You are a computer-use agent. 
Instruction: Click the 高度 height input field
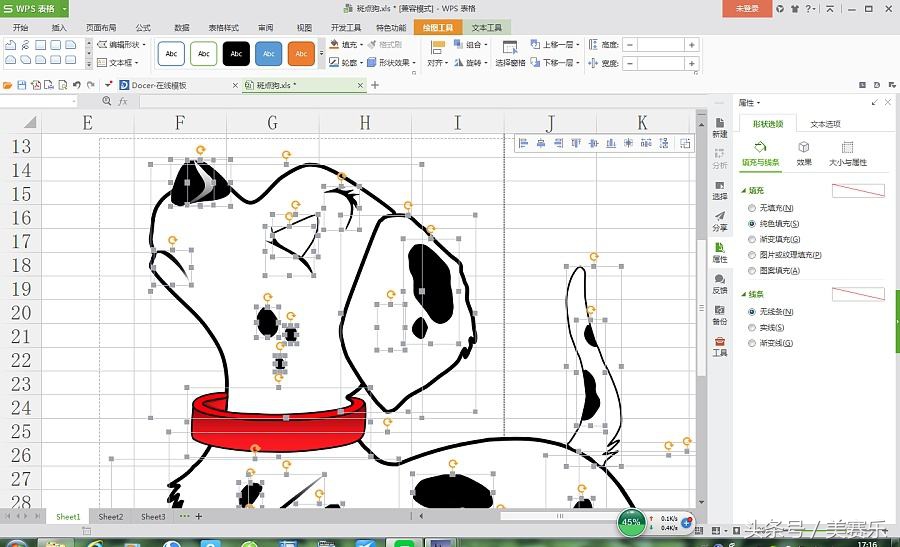(661, 45)
